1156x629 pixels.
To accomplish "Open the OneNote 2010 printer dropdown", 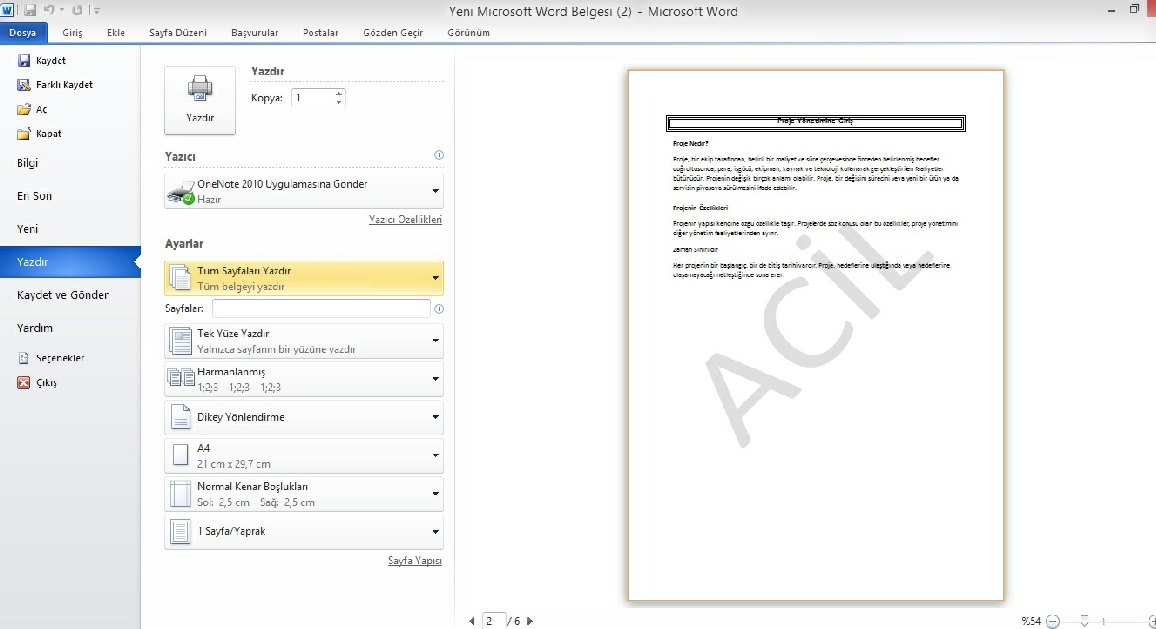I will coord(304,191).
